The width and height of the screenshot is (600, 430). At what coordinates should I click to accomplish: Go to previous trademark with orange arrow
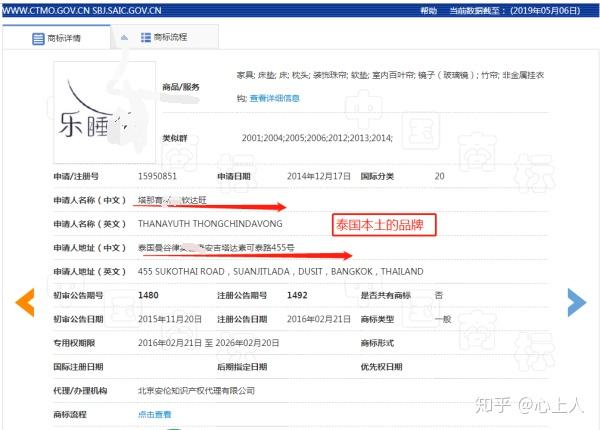click(25, 302)
